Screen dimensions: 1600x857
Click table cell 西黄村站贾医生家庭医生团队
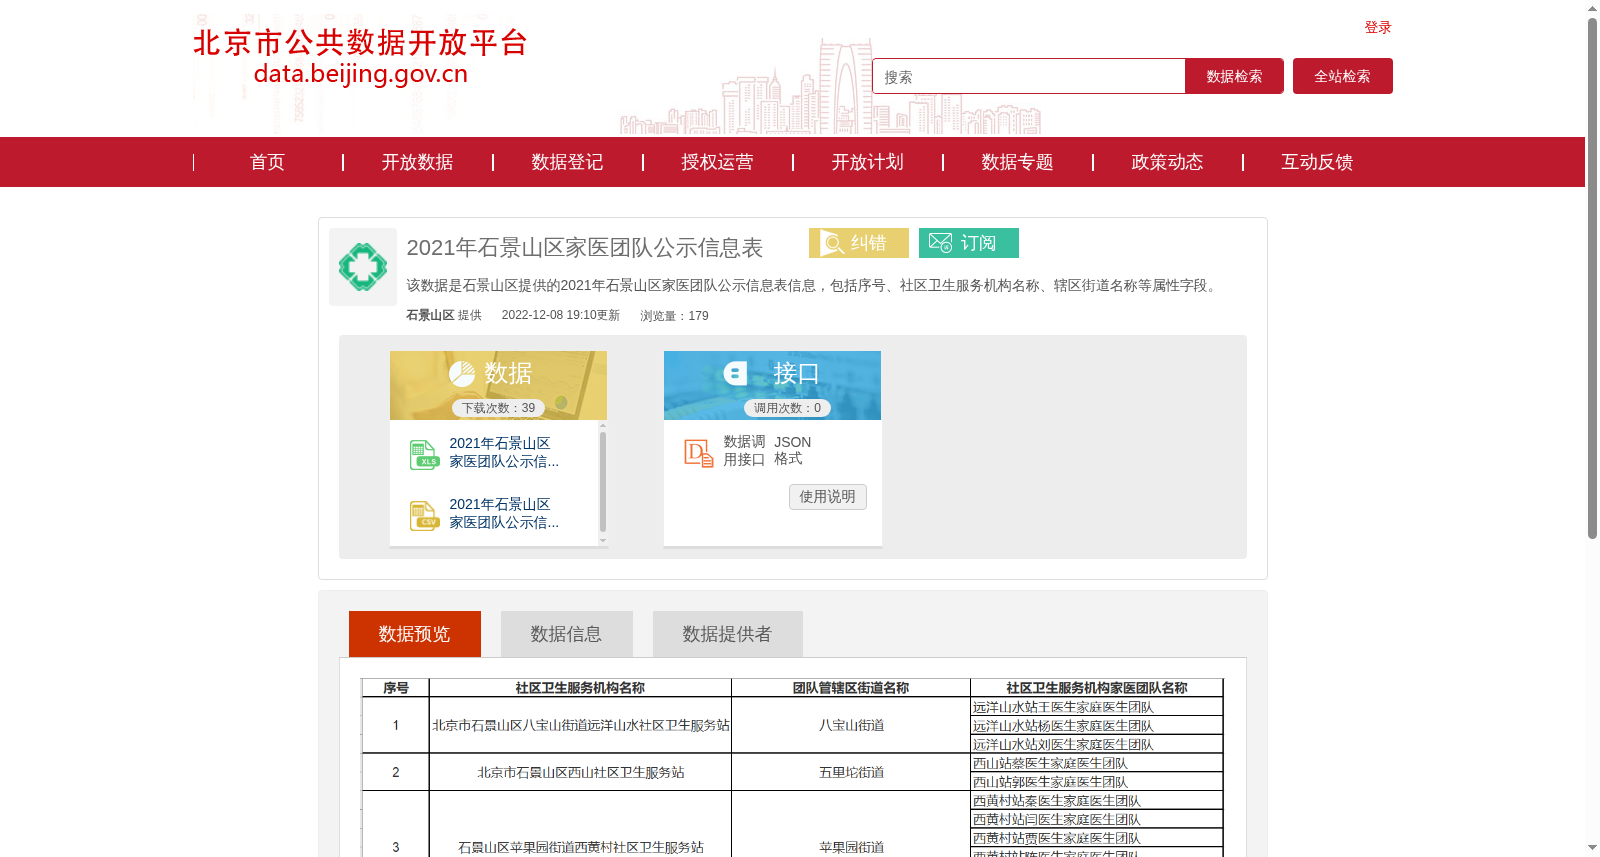1097,838
